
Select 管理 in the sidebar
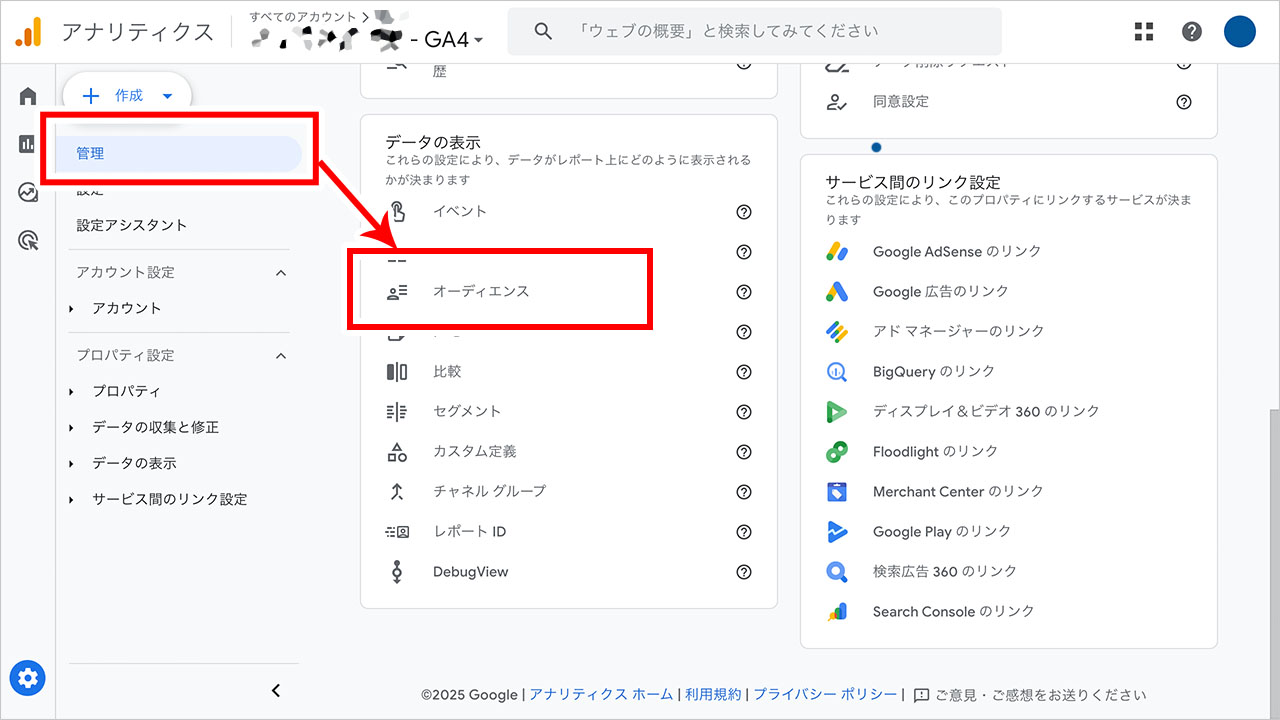180,154
